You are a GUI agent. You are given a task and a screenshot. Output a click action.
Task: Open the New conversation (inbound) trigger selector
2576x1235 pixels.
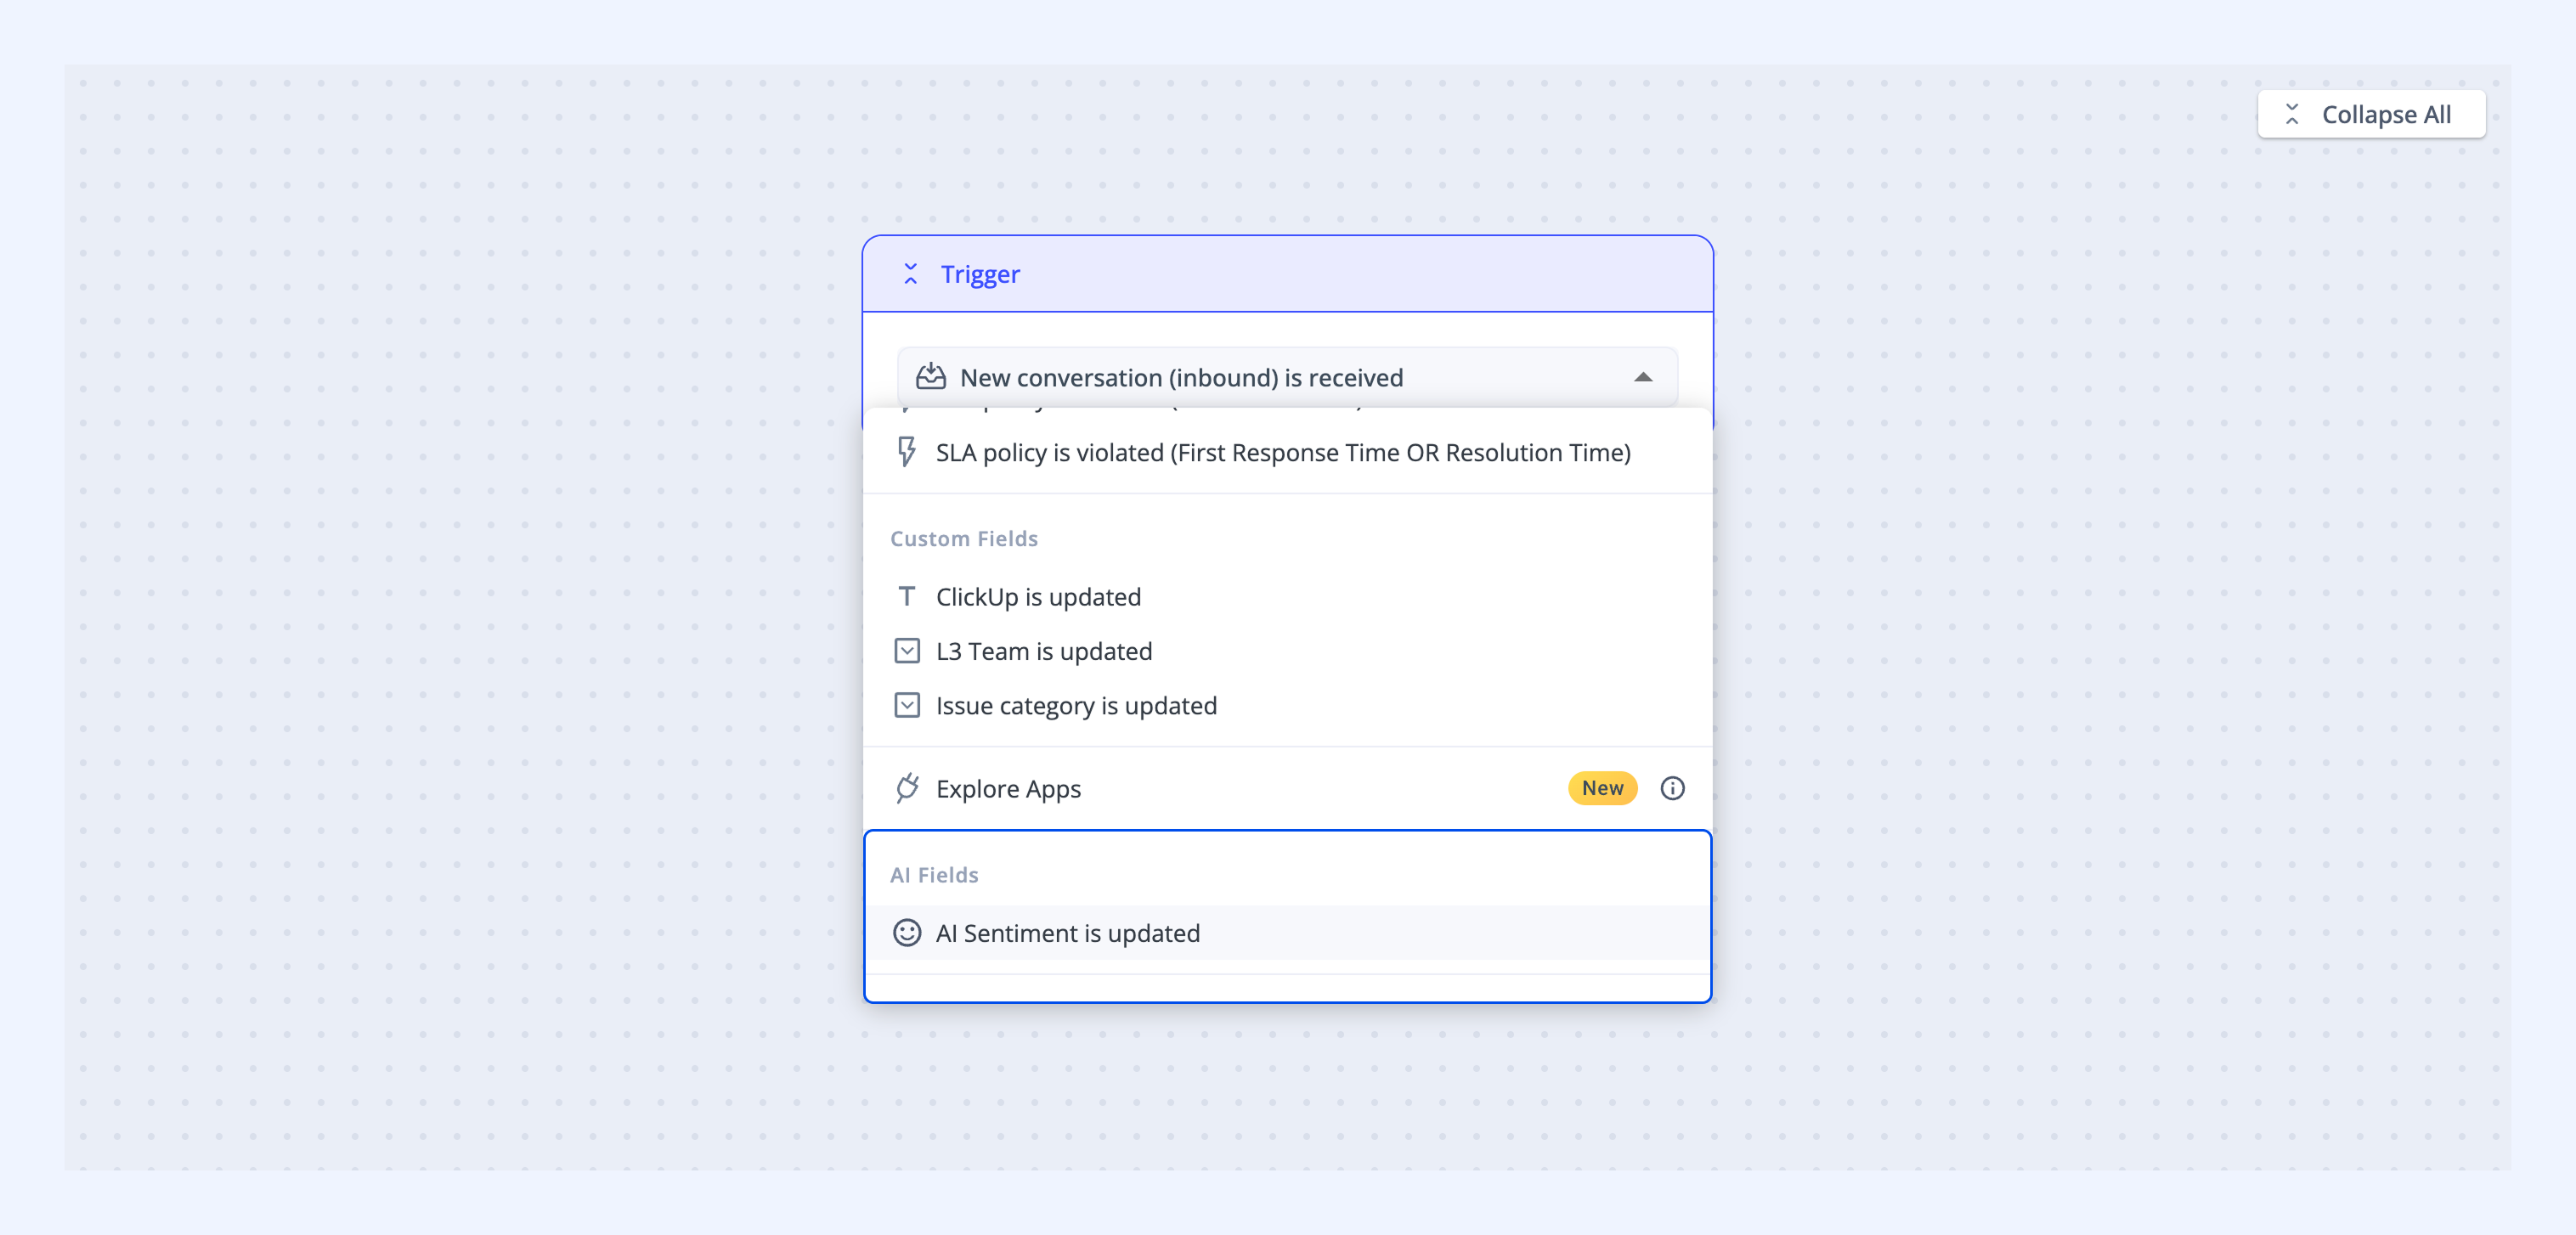coord(1287,377)
